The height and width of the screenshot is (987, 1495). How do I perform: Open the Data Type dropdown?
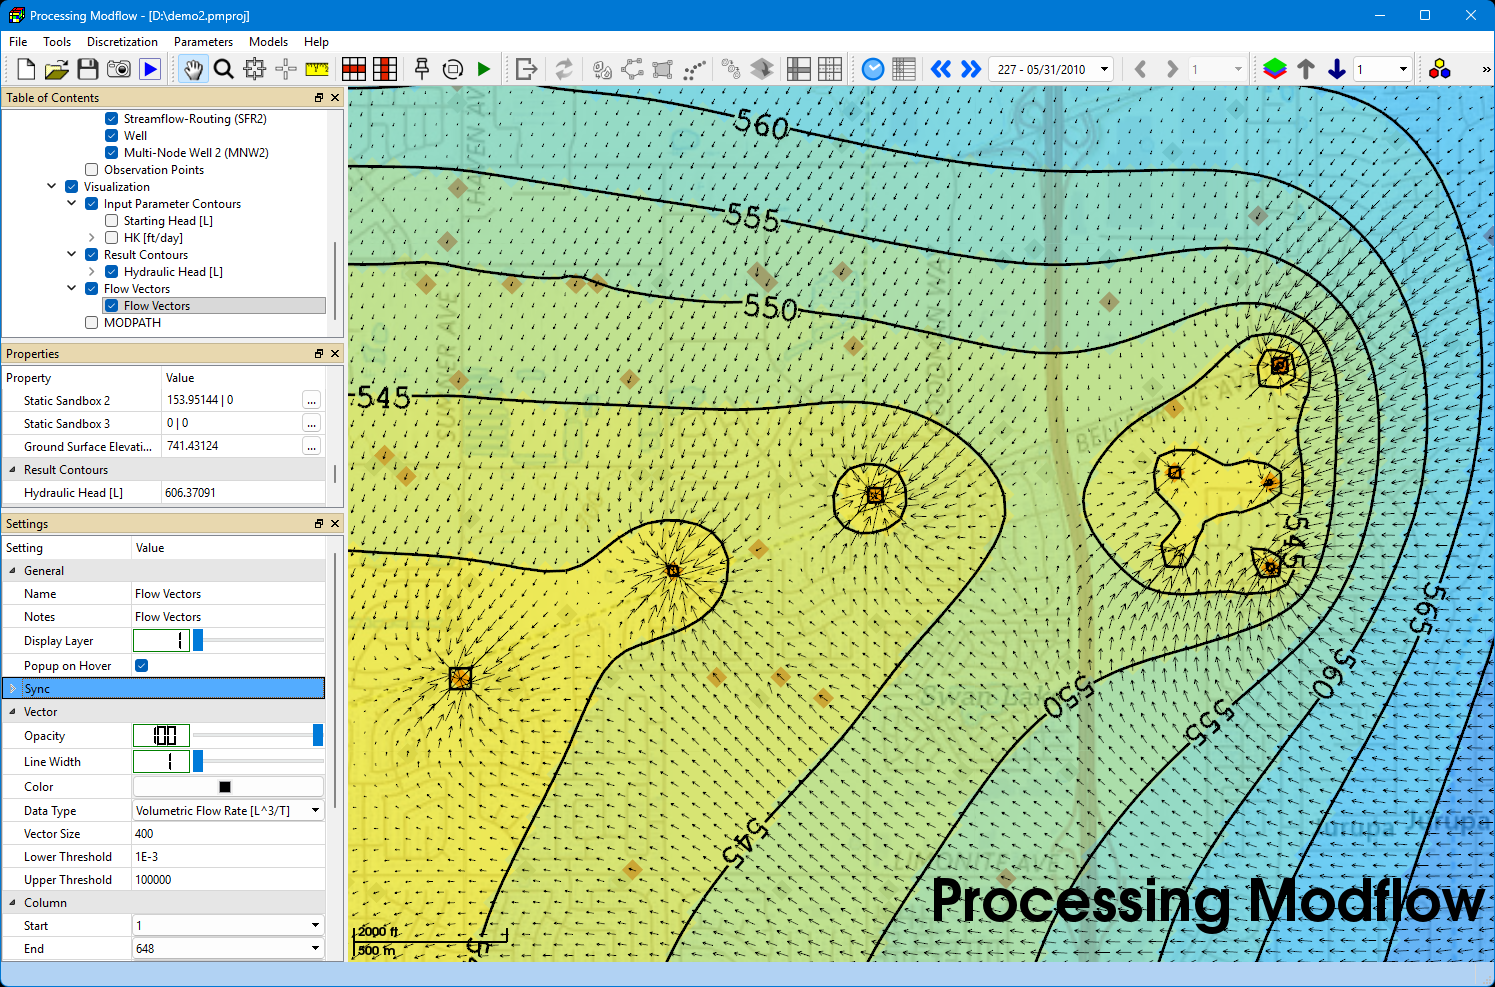point(228,811)
